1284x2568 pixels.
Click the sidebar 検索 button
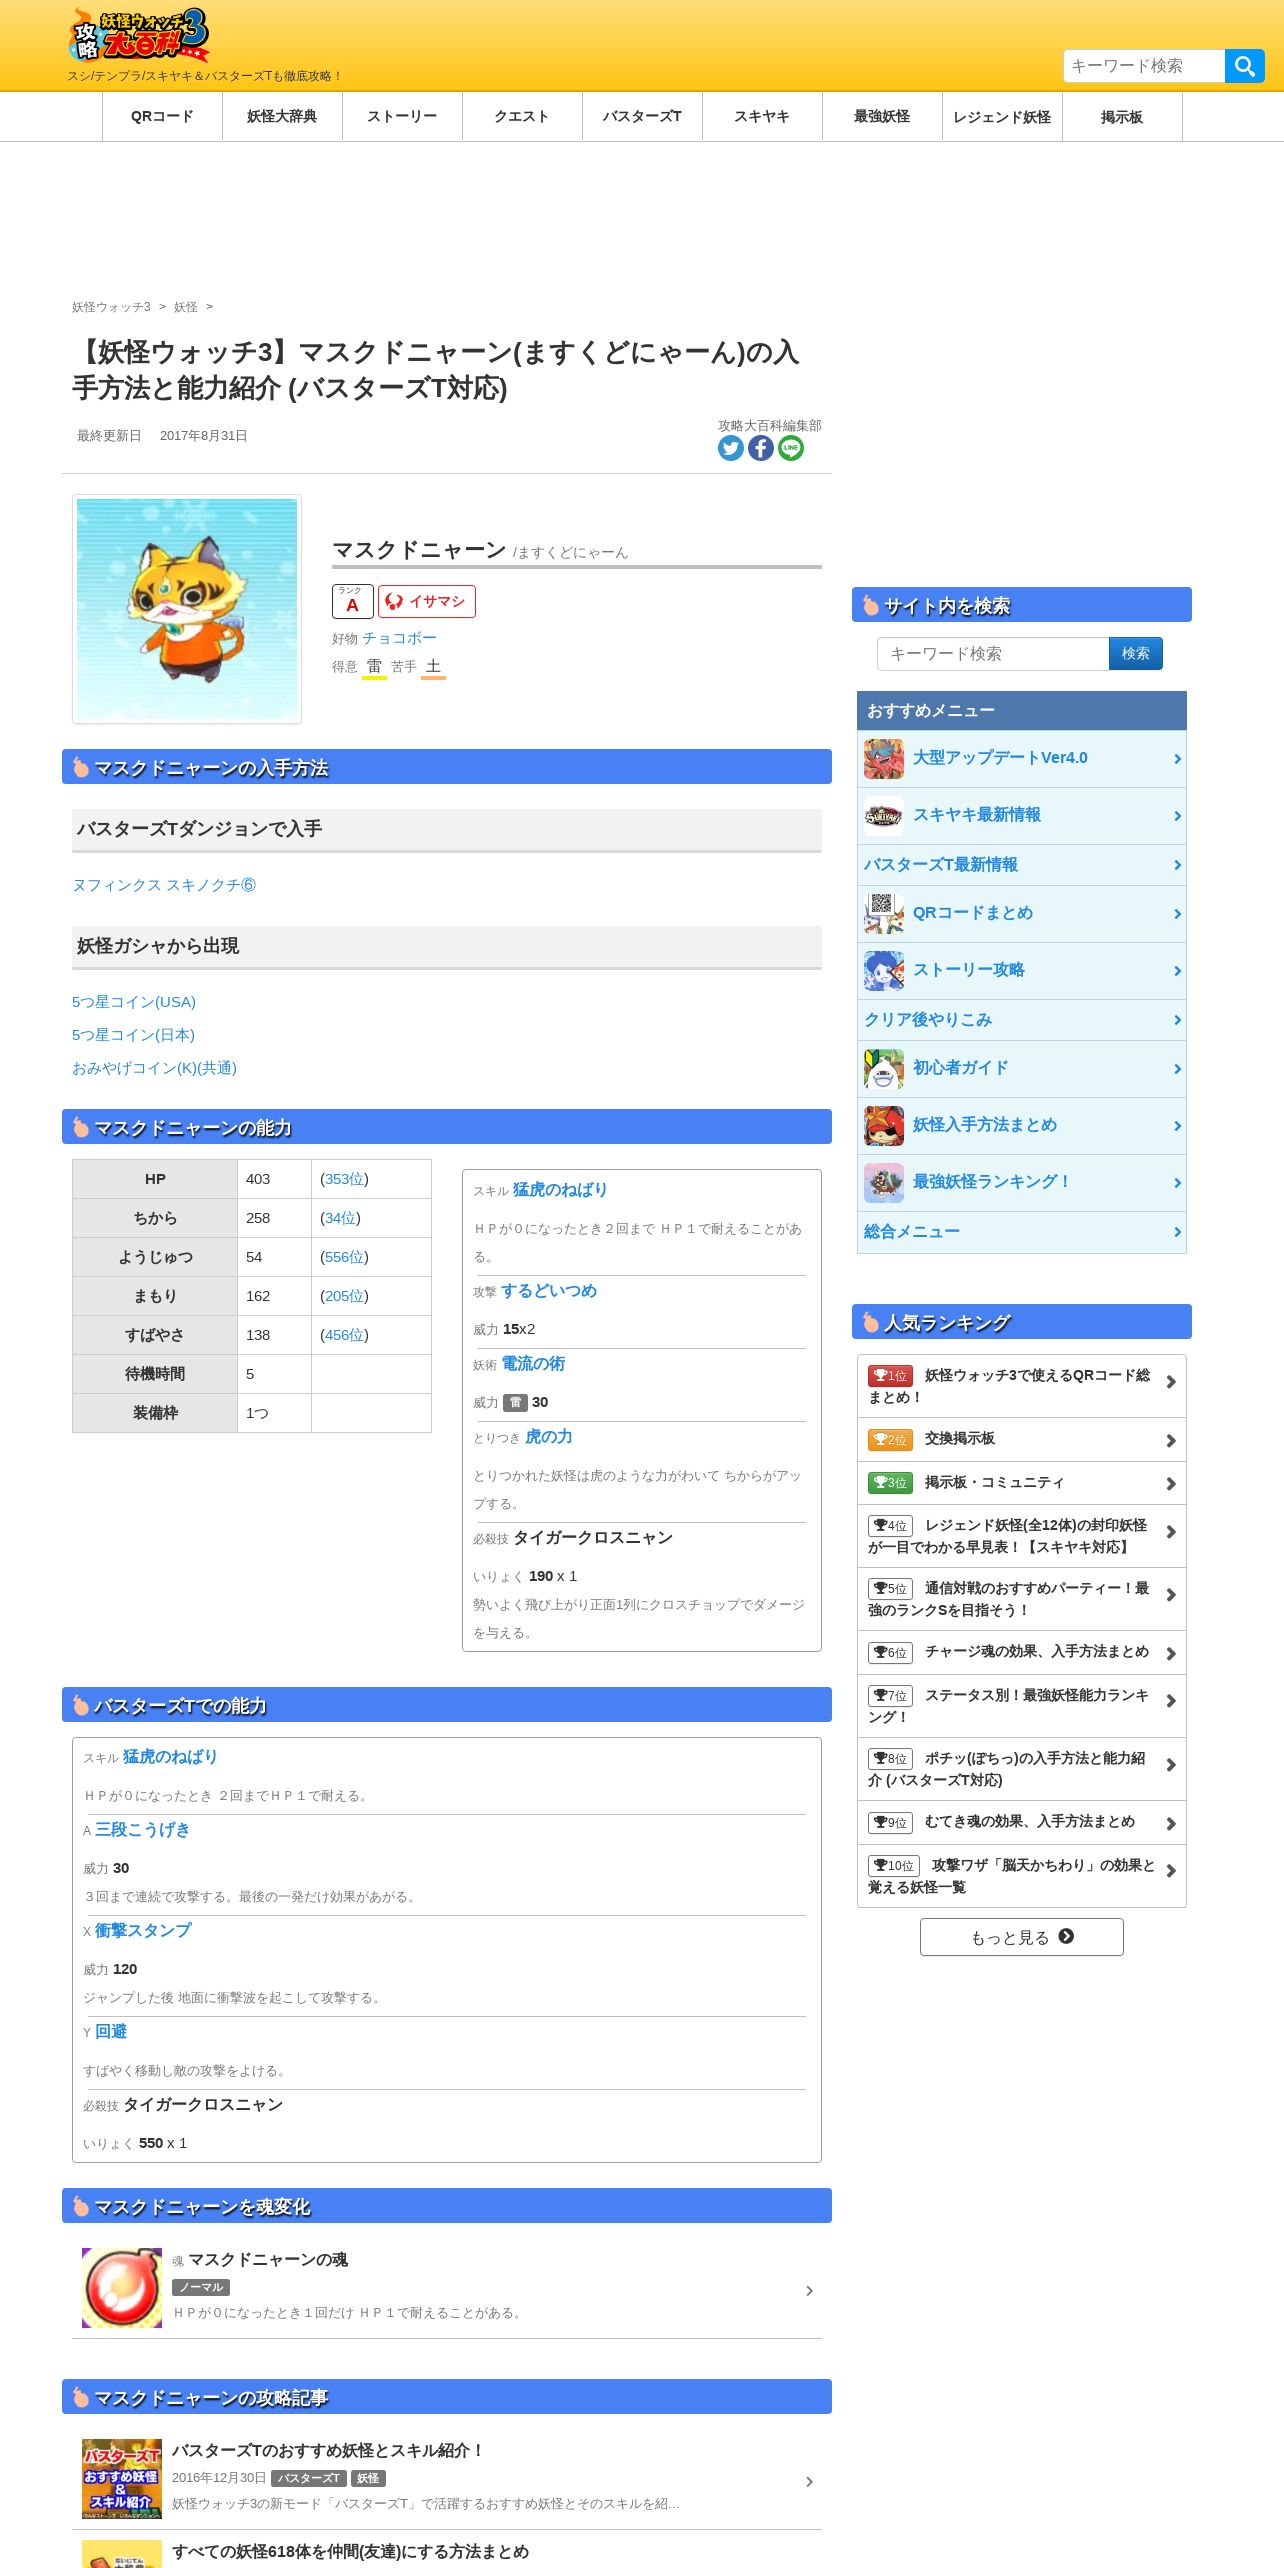(x=1136, y=654)
